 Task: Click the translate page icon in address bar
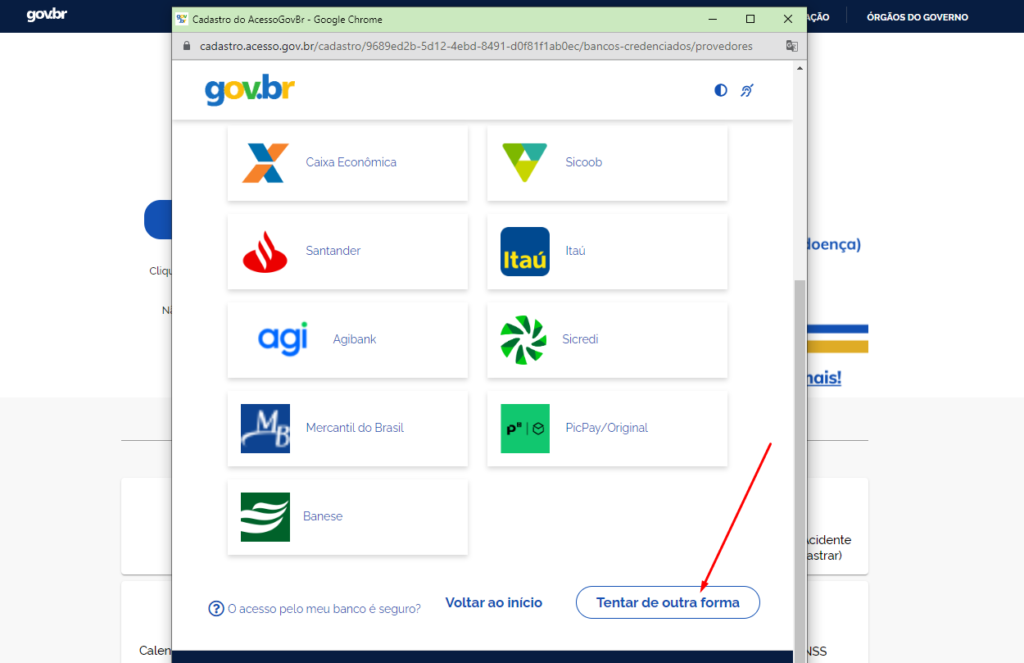pyautogui.click(x=792, y=46)
